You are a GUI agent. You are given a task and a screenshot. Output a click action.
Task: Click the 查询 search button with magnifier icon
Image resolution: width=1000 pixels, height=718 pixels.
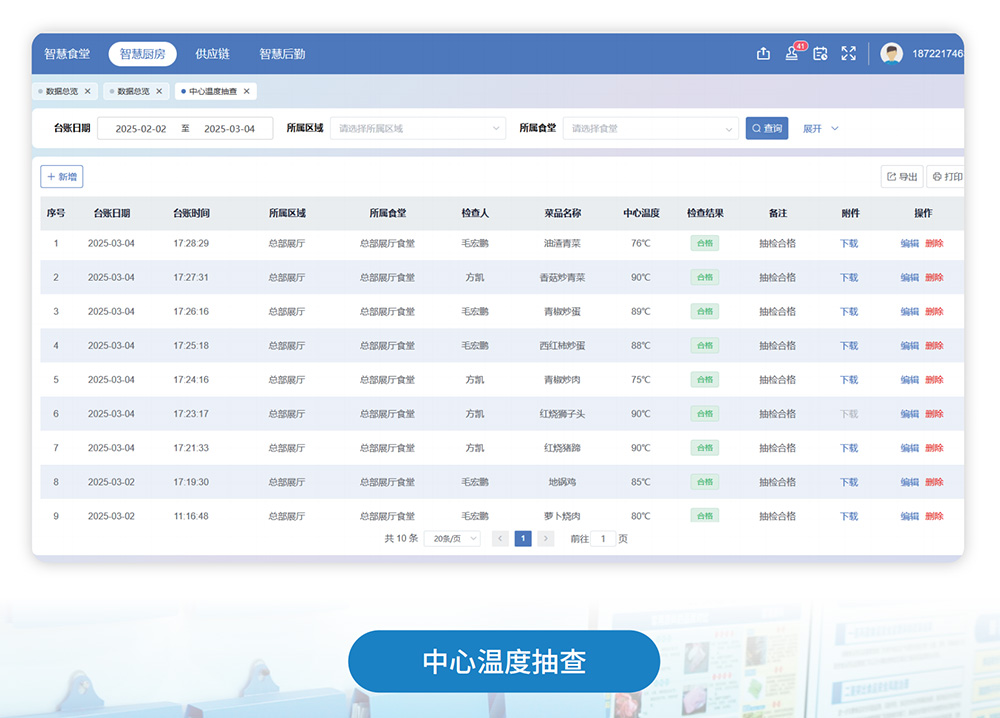(766, 128)
